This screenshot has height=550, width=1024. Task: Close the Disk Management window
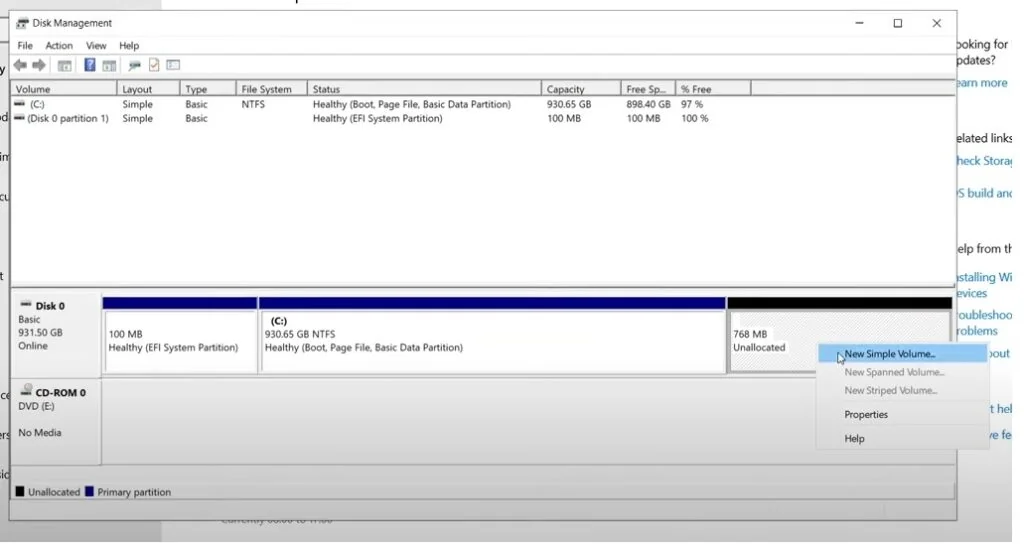pyautogui.click(x=936, y=24)
